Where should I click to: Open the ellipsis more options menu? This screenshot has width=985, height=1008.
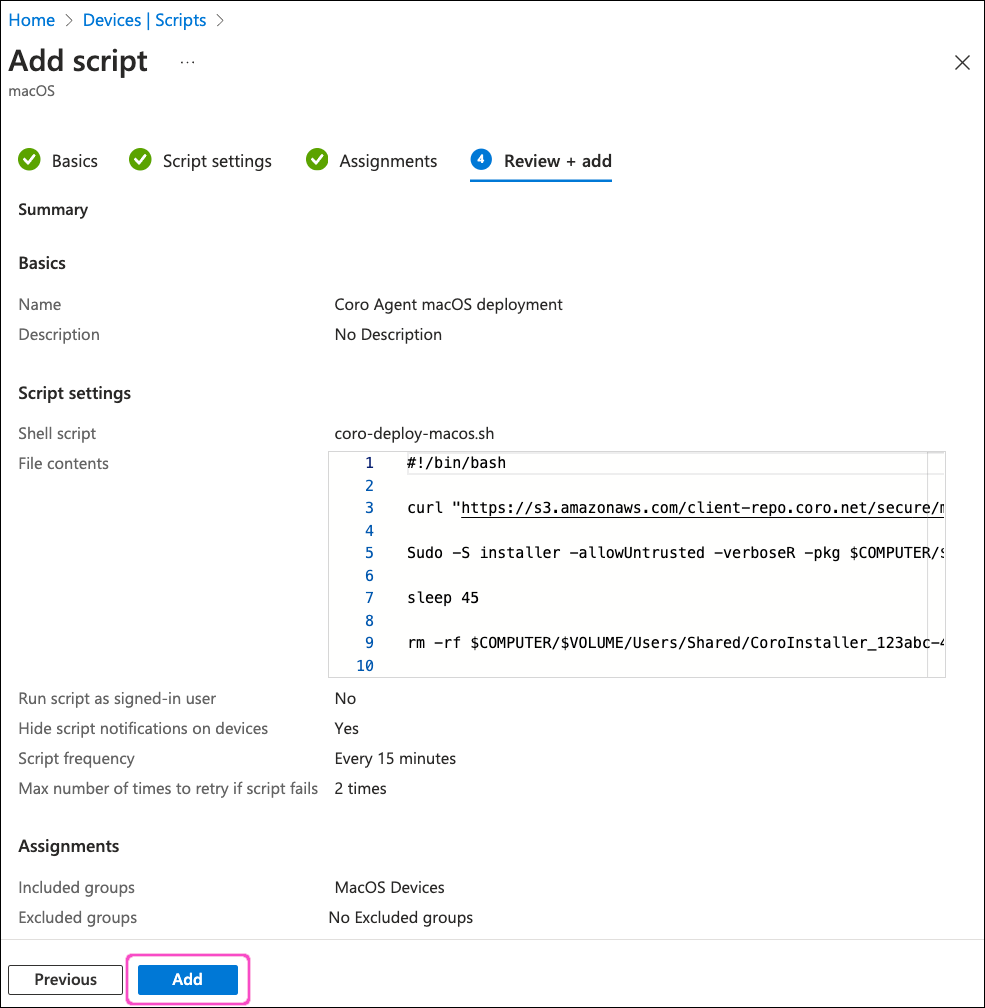187,62
